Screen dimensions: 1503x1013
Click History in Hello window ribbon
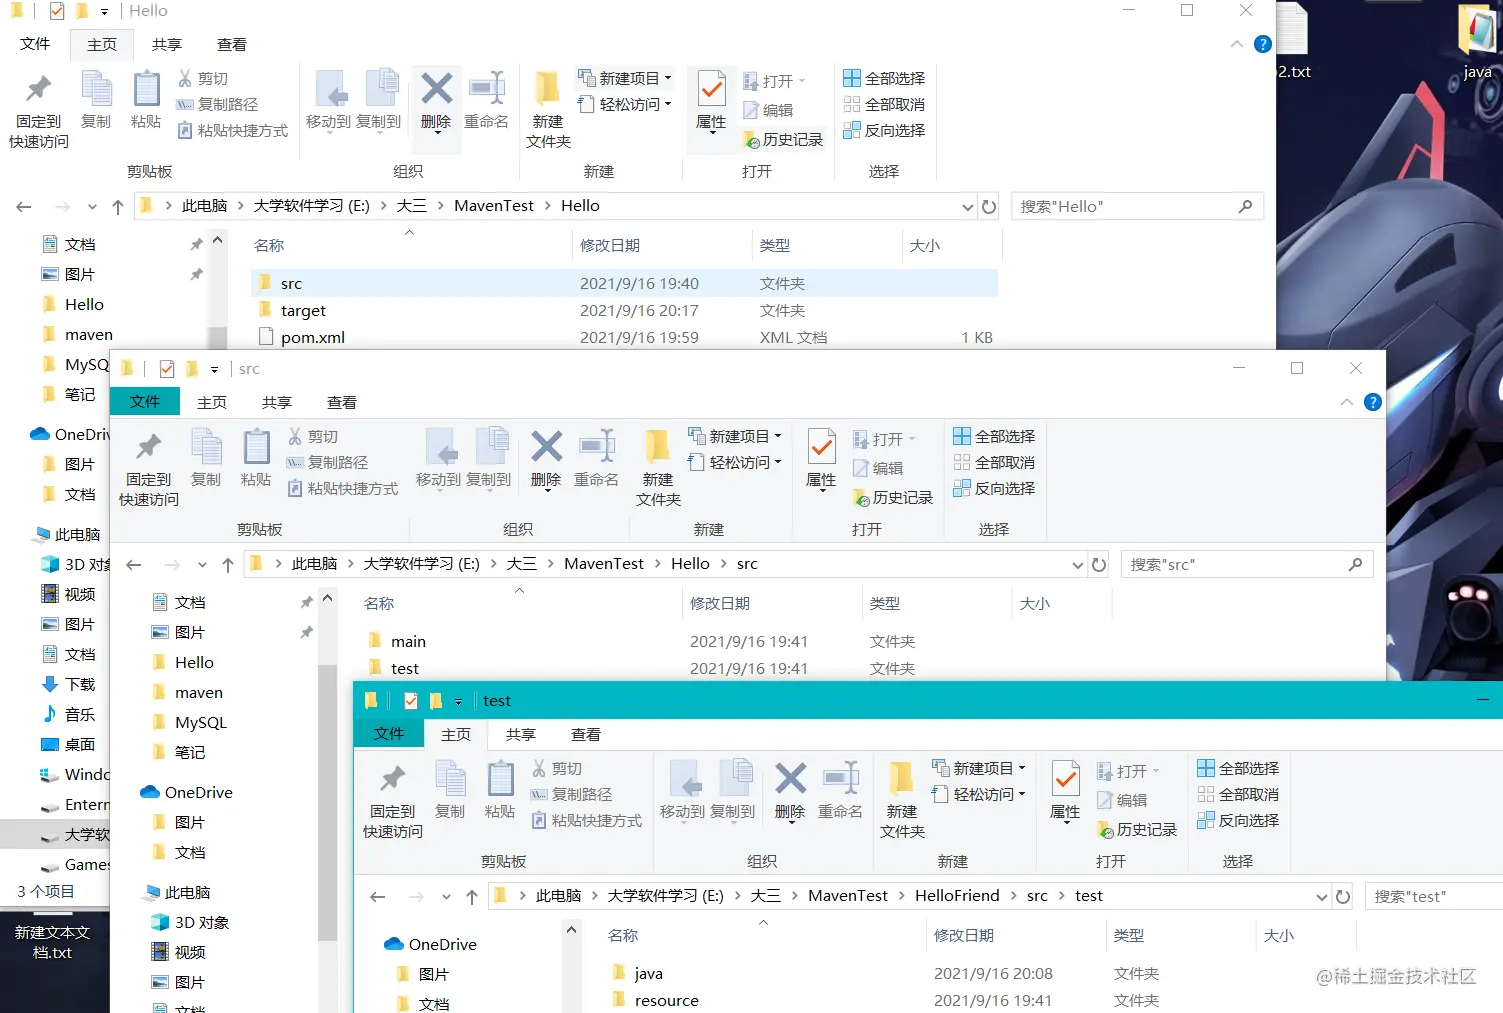tap(783, 140)
